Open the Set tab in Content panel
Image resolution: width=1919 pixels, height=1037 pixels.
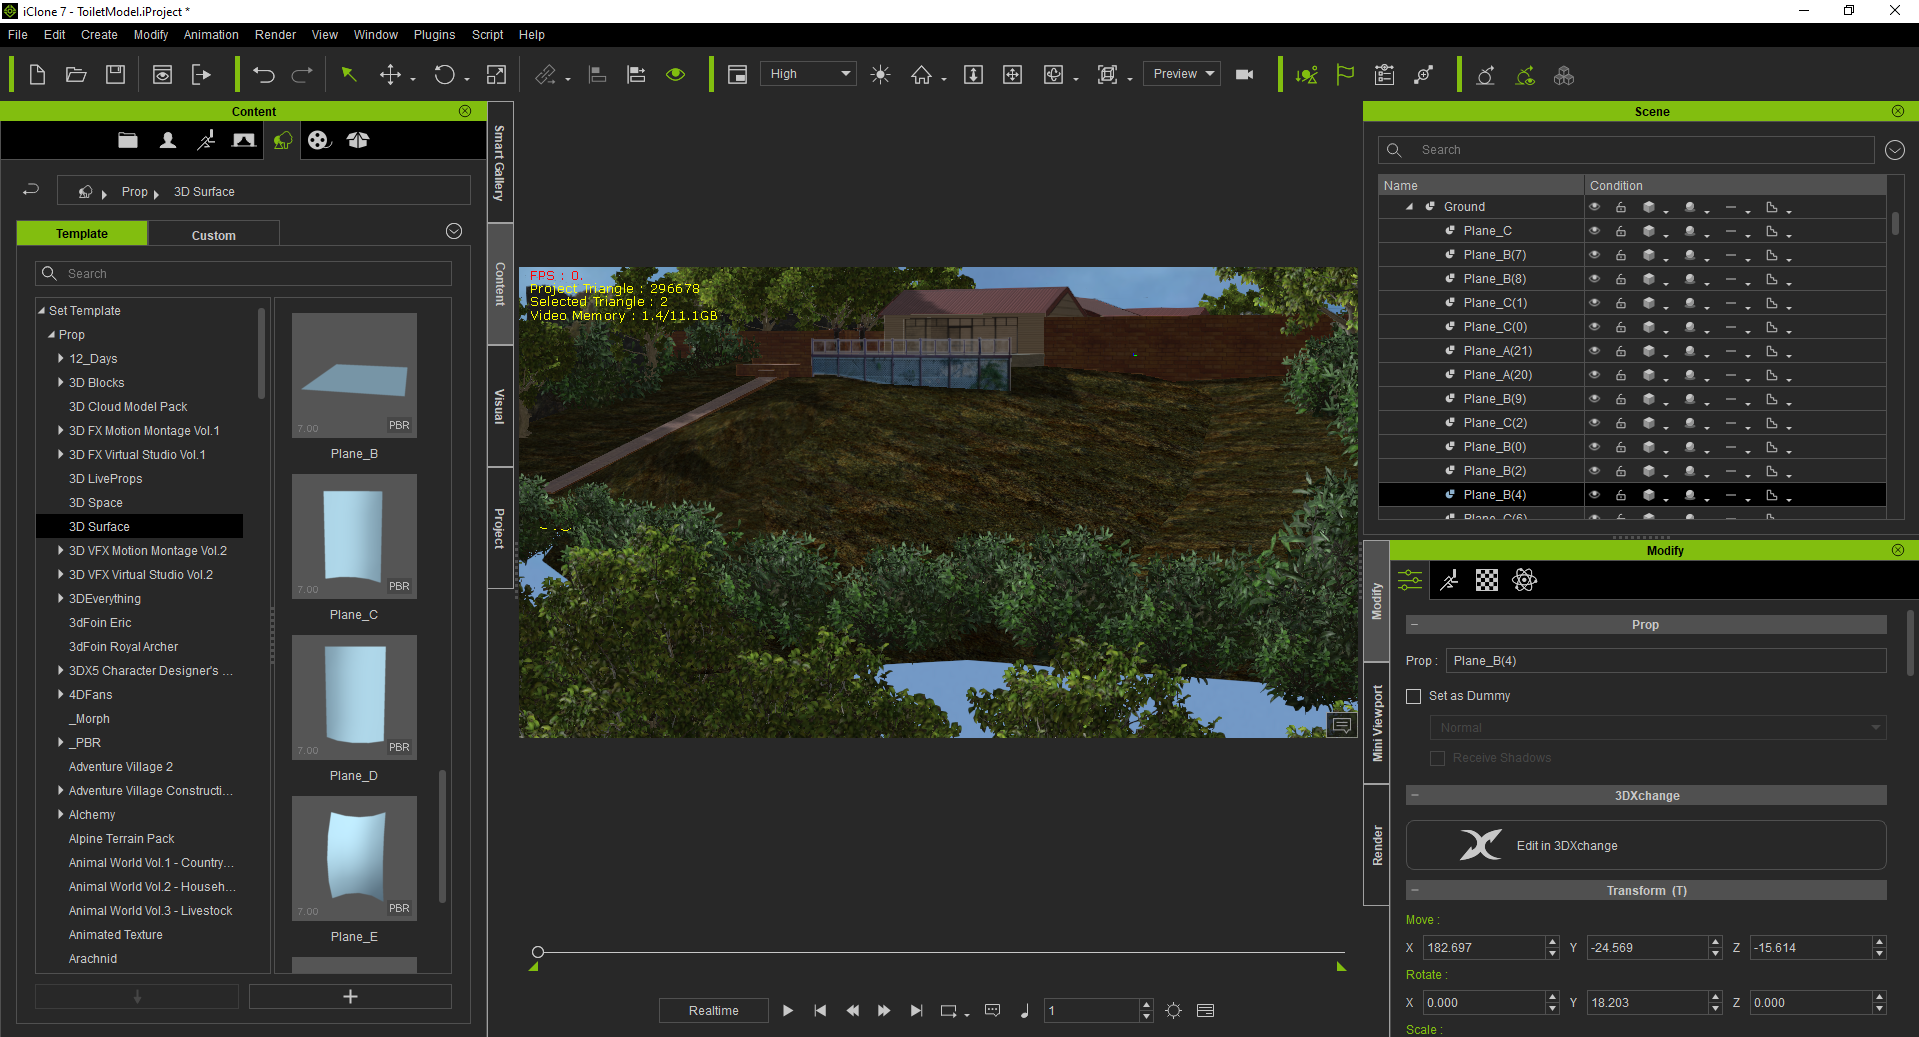pos(244,141)
